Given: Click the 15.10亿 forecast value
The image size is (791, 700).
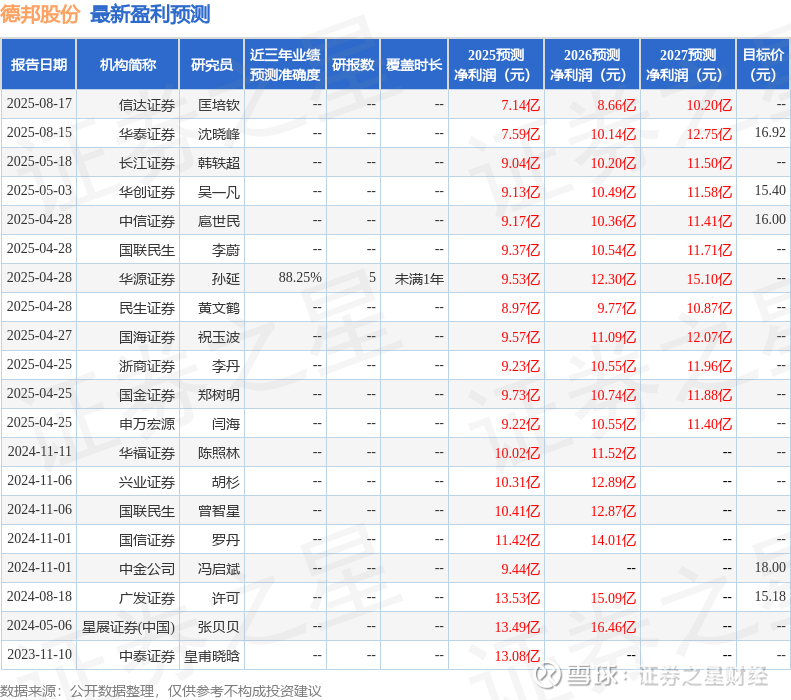Looking at the screenshot, I should pyautogui.click(x=709, y=279).
